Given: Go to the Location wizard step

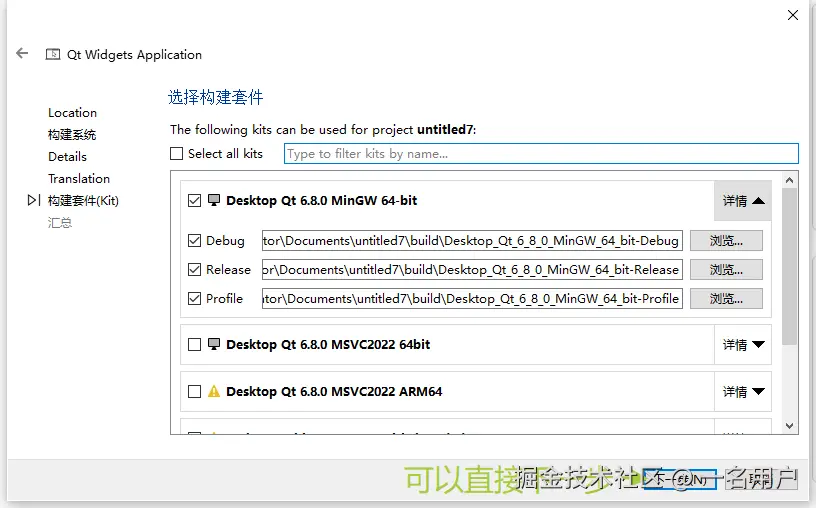Looking at the screenshot, I should 72,113.
